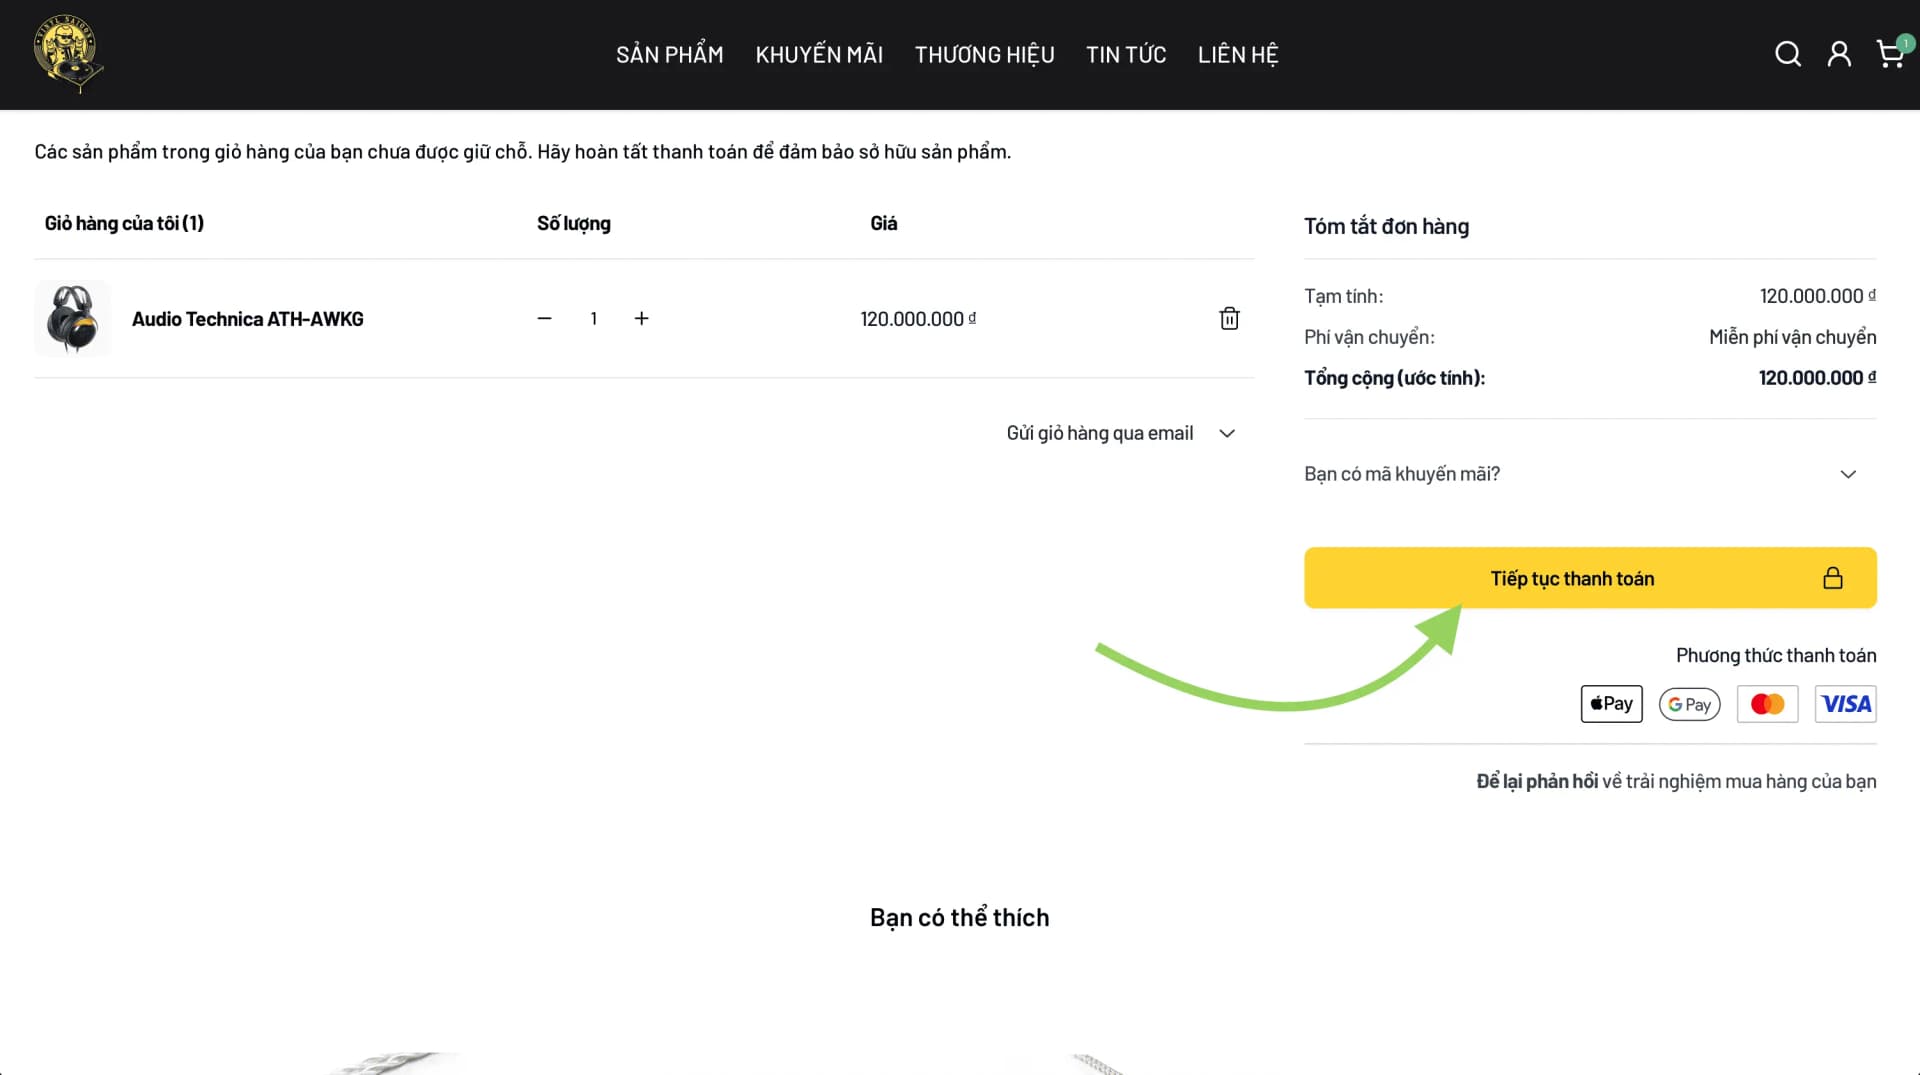Click the Miễn phí vận chuyển text
Screen dimensions: 1920x1075
(1792, 337)
